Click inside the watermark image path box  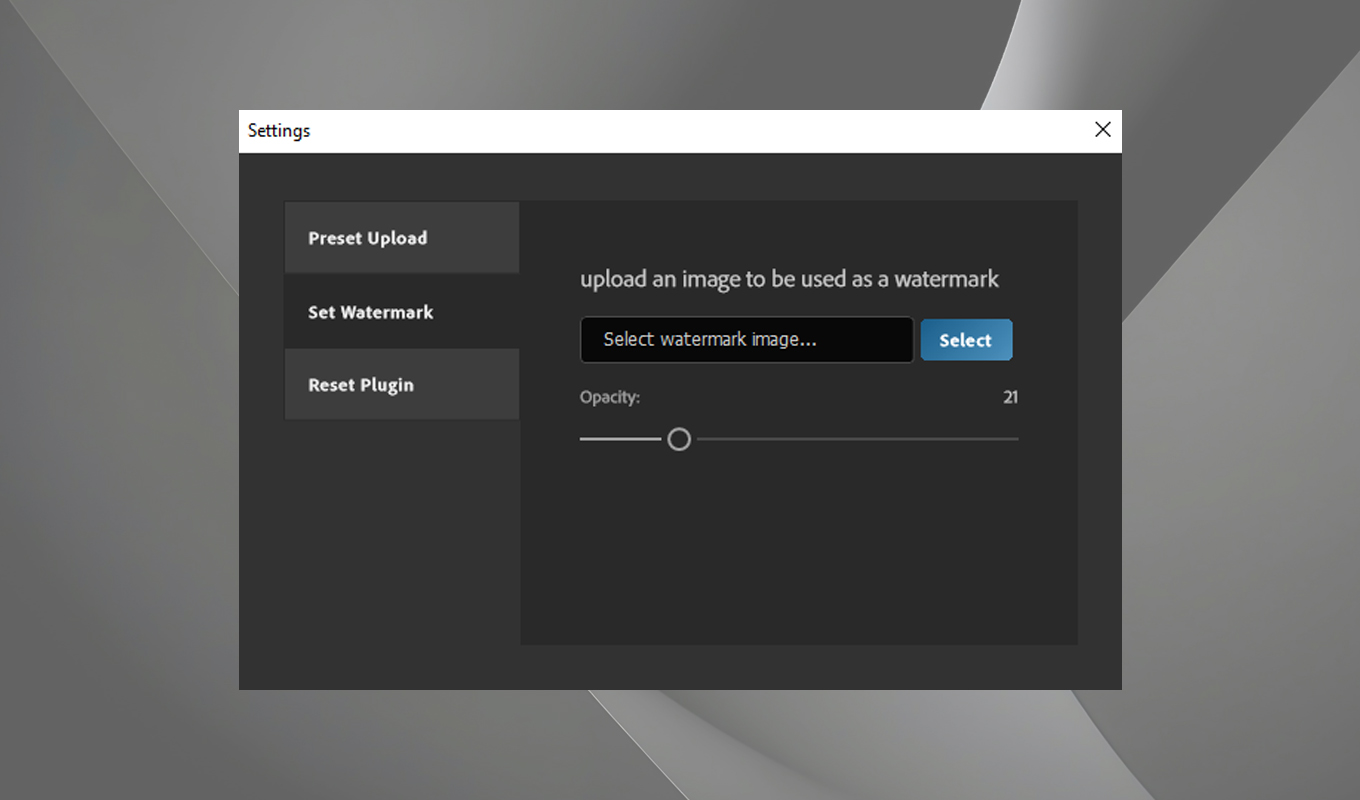(746, 339)
